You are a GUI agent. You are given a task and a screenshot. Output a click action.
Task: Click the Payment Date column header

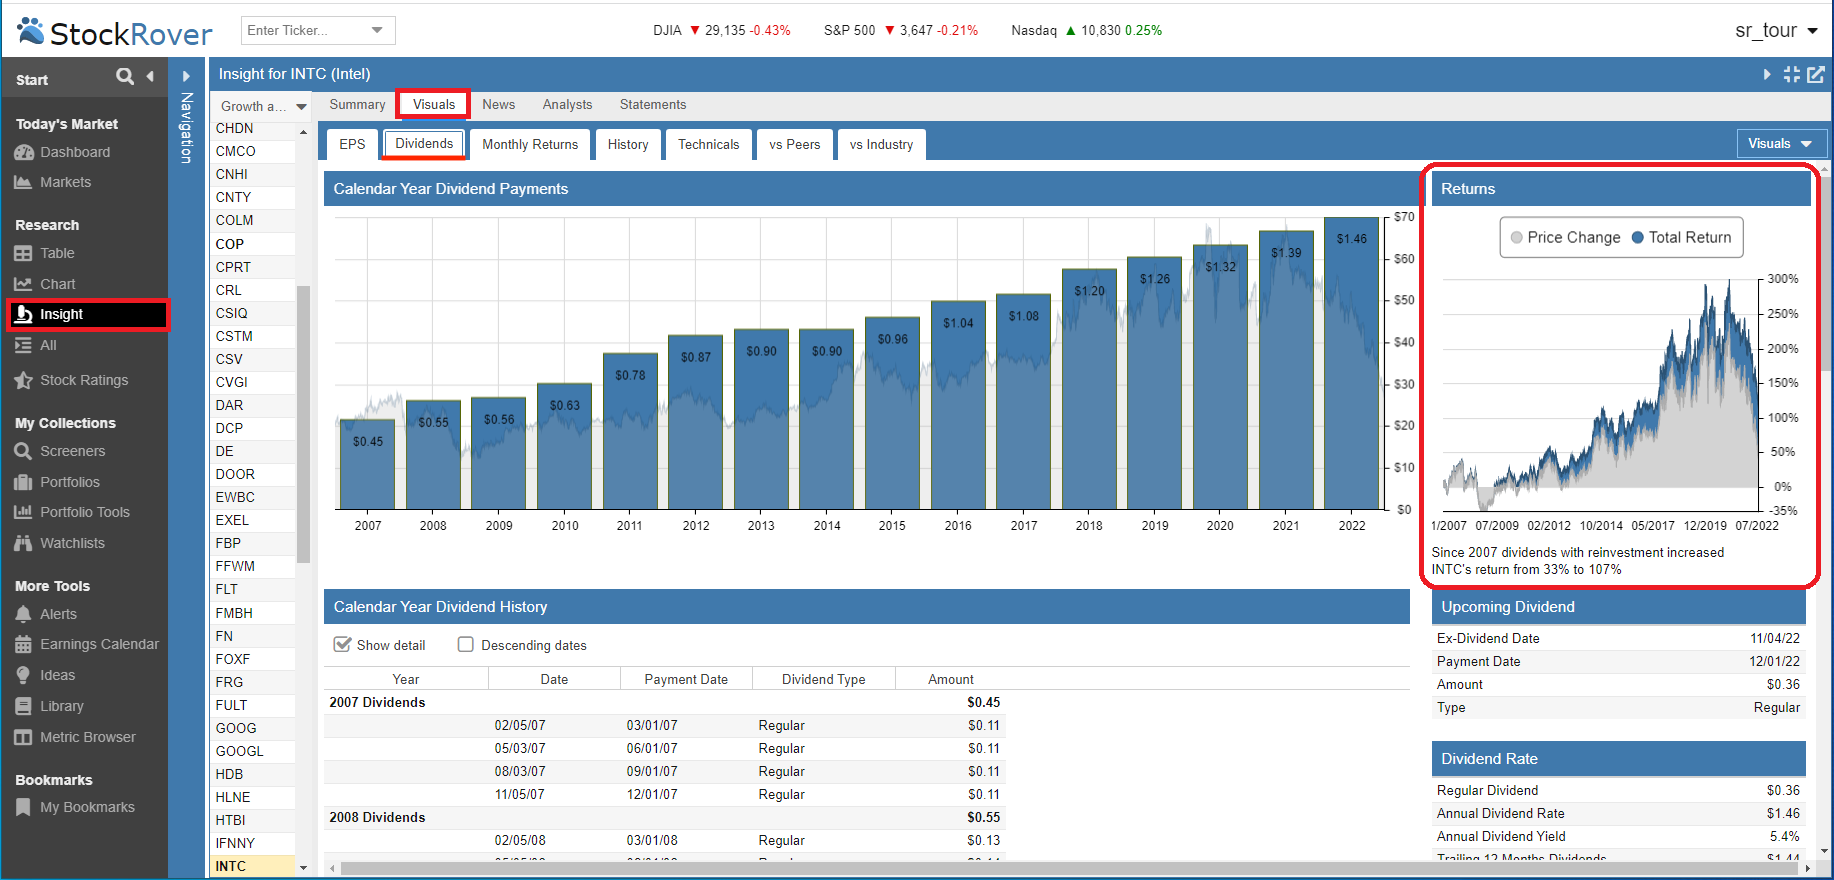point(686,679)
